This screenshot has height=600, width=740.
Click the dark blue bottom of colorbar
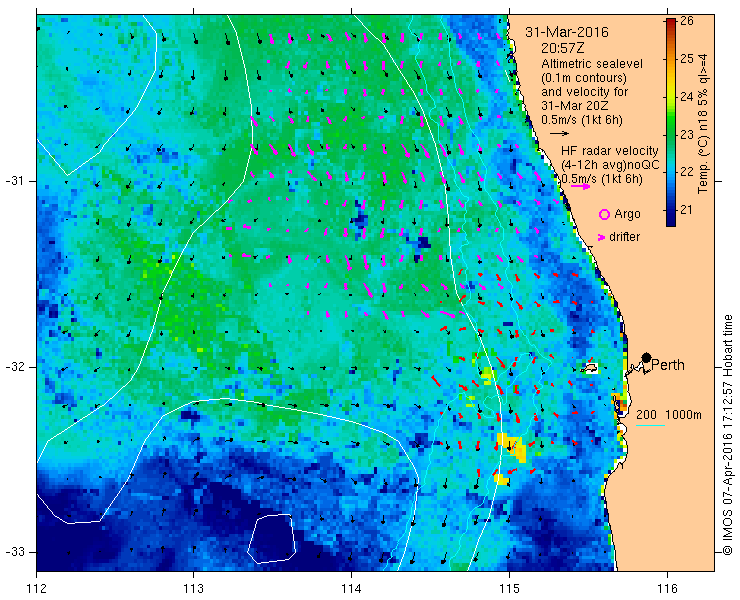pos(671,221)
